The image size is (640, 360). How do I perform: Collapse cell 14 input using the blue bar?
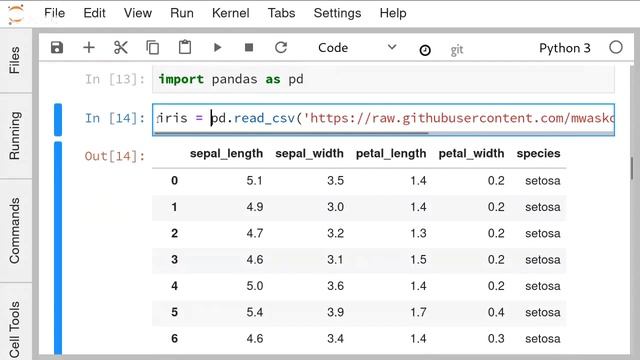(58, 120)
